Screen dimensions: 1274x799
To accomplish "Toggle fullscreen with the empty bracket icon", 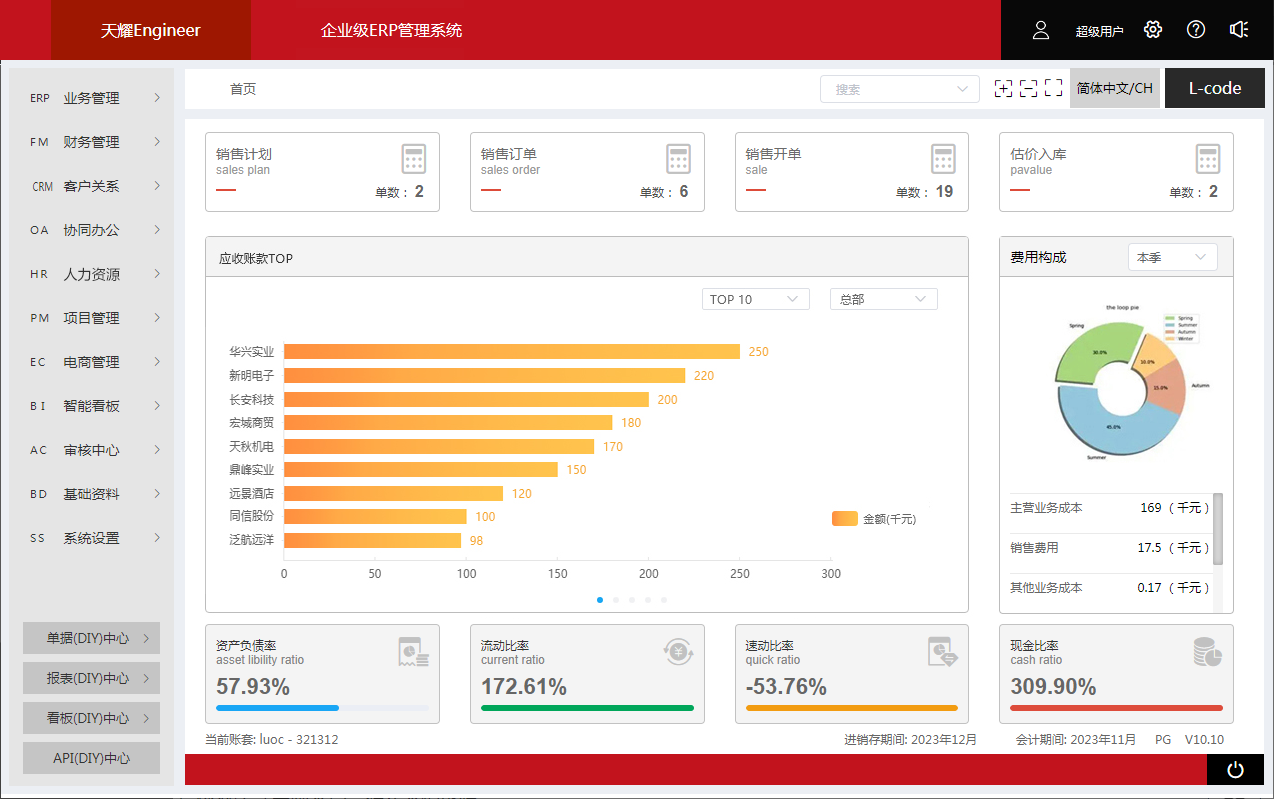I will tap(1053, 89).
